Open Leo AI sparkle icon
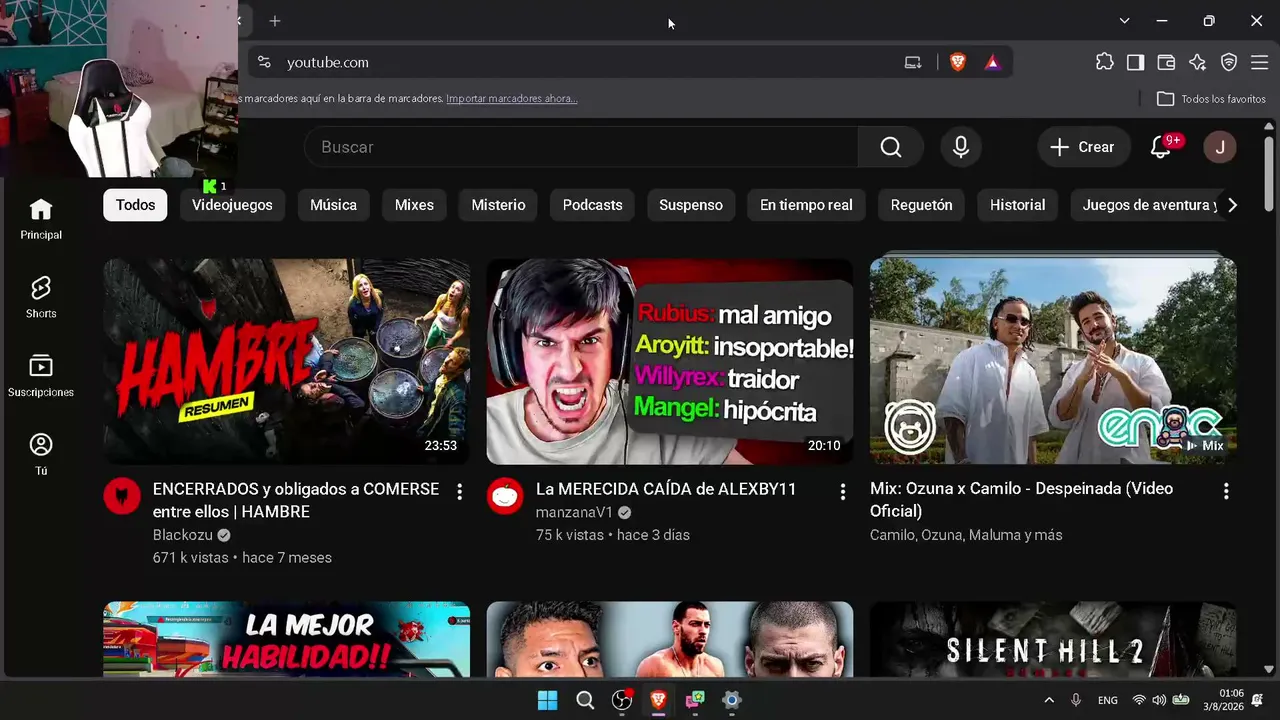Image resolution: width=1280 pixels, height=720 pixels. point(1198,62)
